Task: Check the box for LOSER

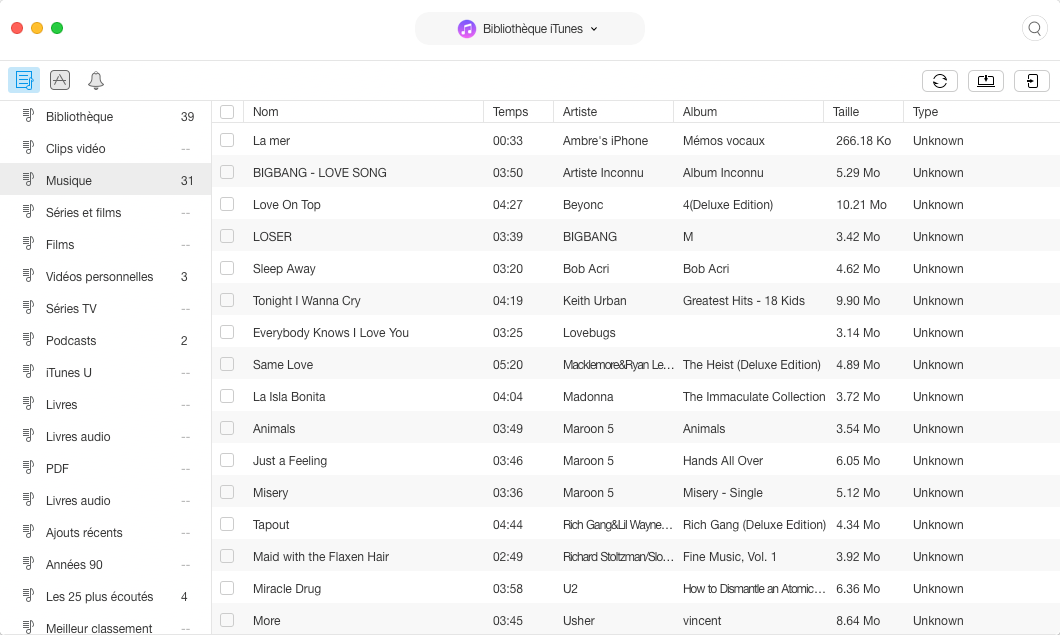Action: coord(227,236)
